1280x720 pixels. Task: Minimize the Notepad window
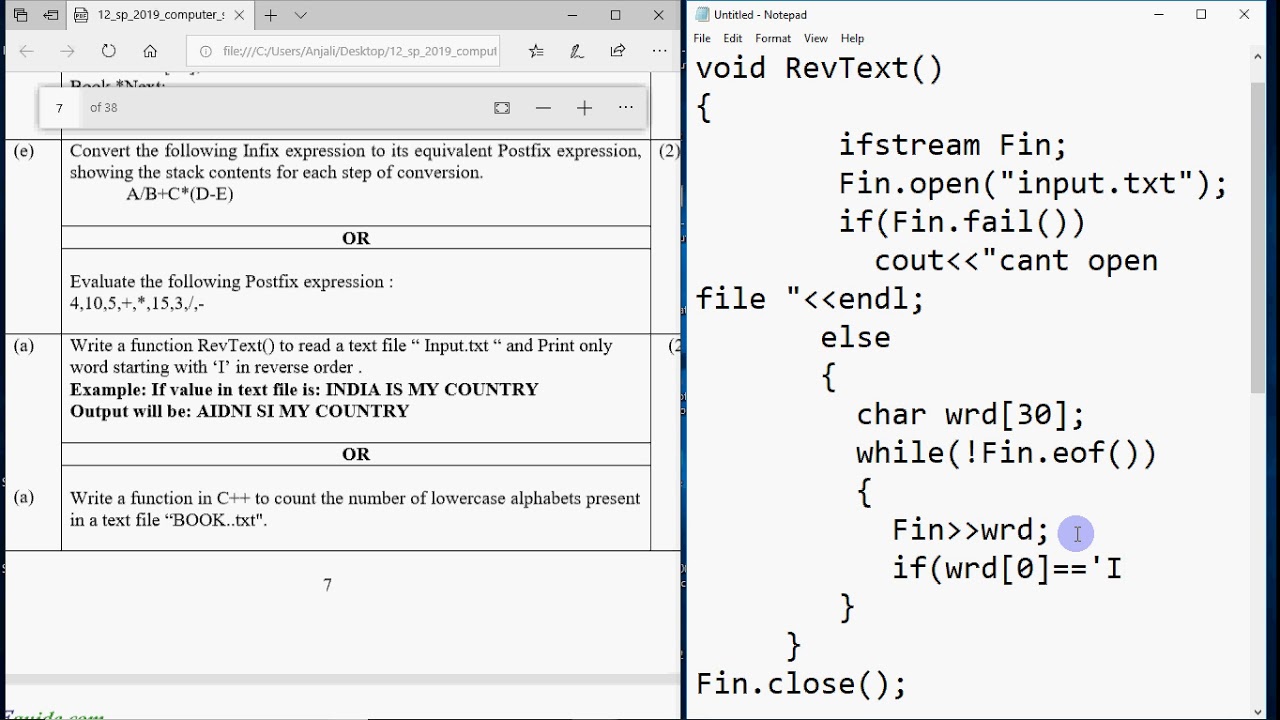coord(1158,15)
